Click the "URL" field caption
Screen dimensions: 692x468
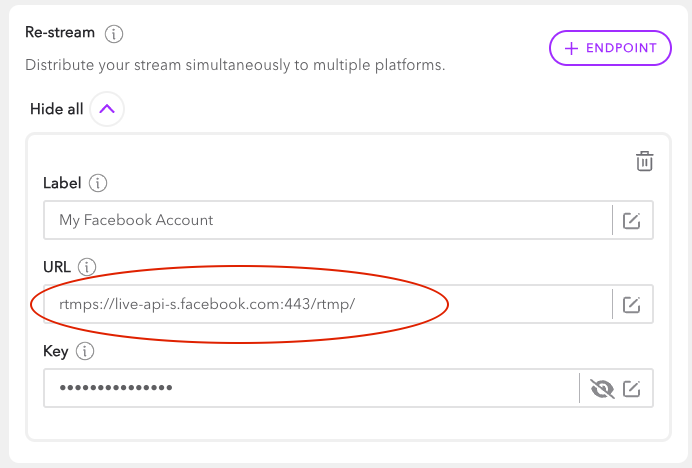click(x=57, y=267)
